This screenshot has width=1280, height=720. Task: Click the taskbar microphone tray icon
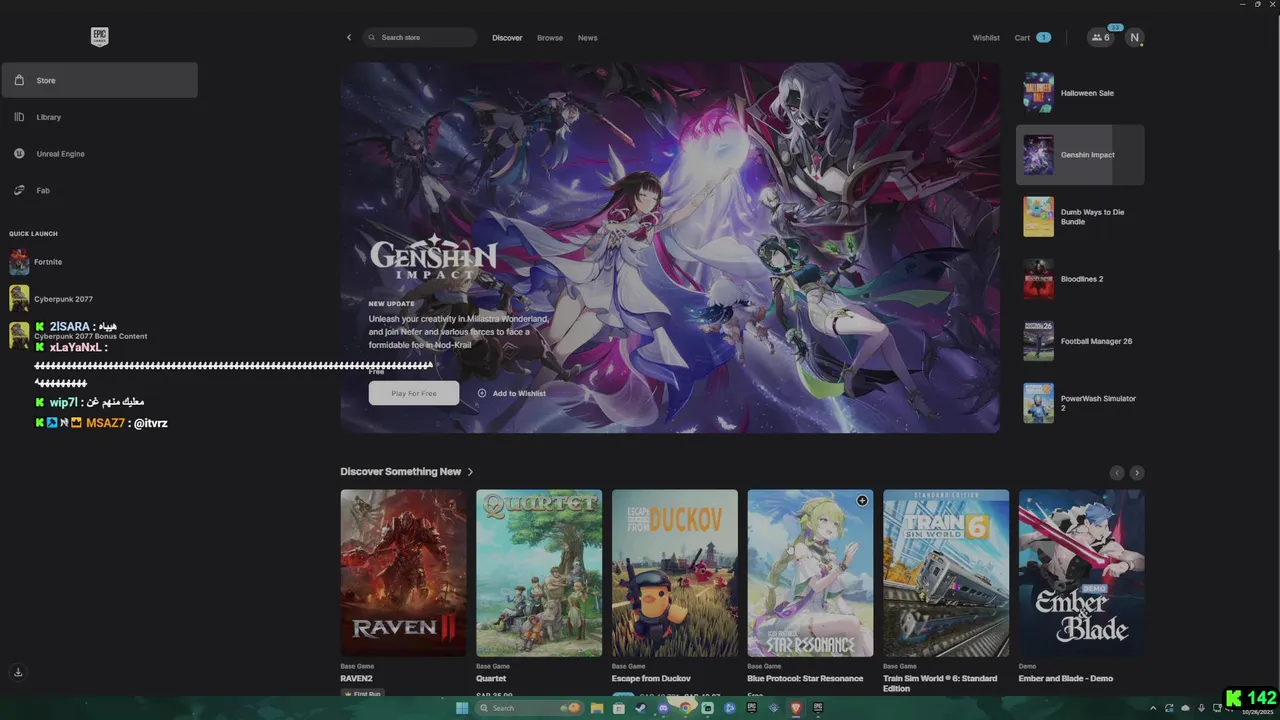[1201, 708]
